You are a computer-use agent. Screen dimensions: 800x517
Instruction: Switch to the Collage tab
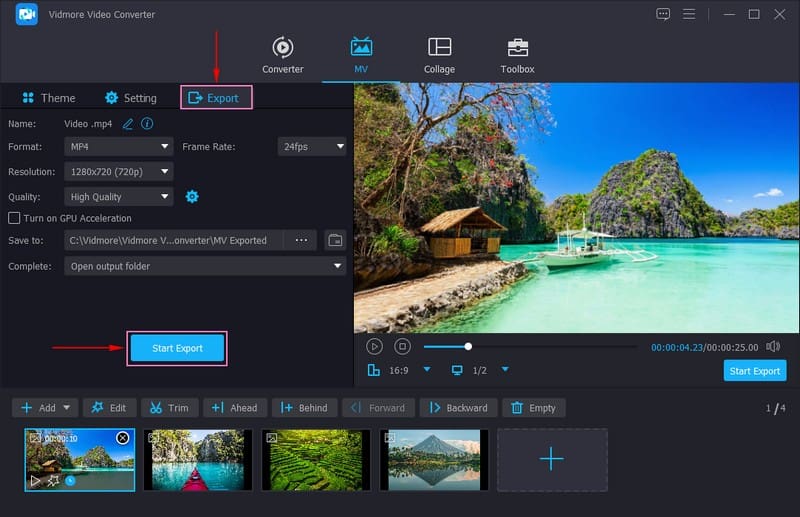[x=439, y=56]
